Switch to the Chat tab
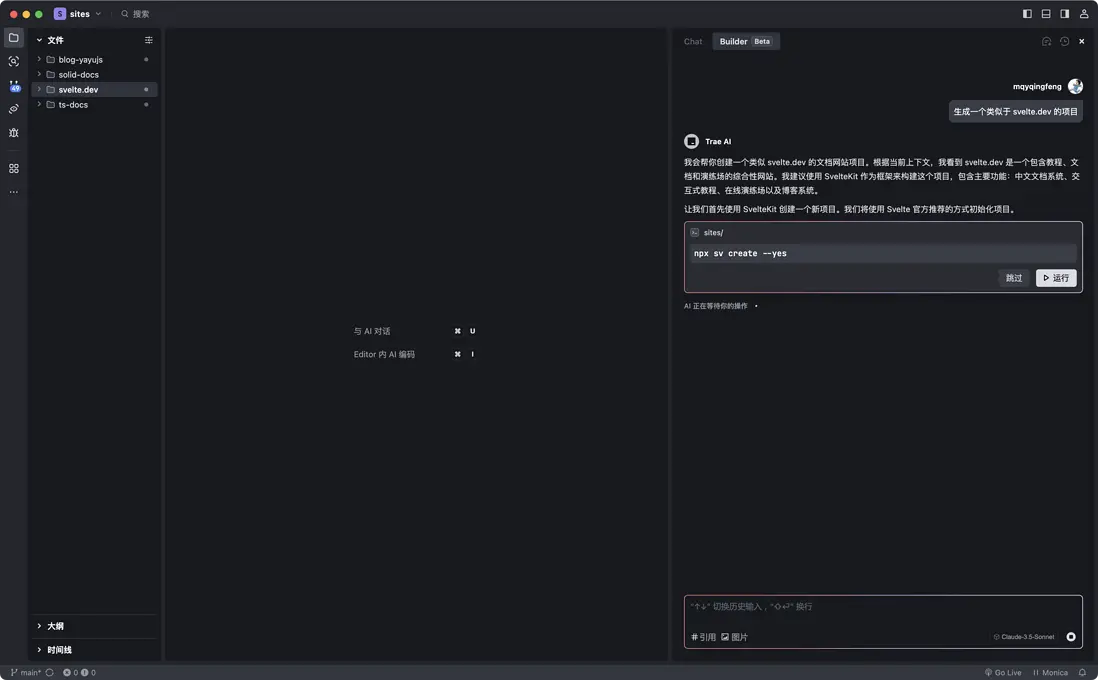Screen dimensions: 1098x680 (x=693, y=41)
